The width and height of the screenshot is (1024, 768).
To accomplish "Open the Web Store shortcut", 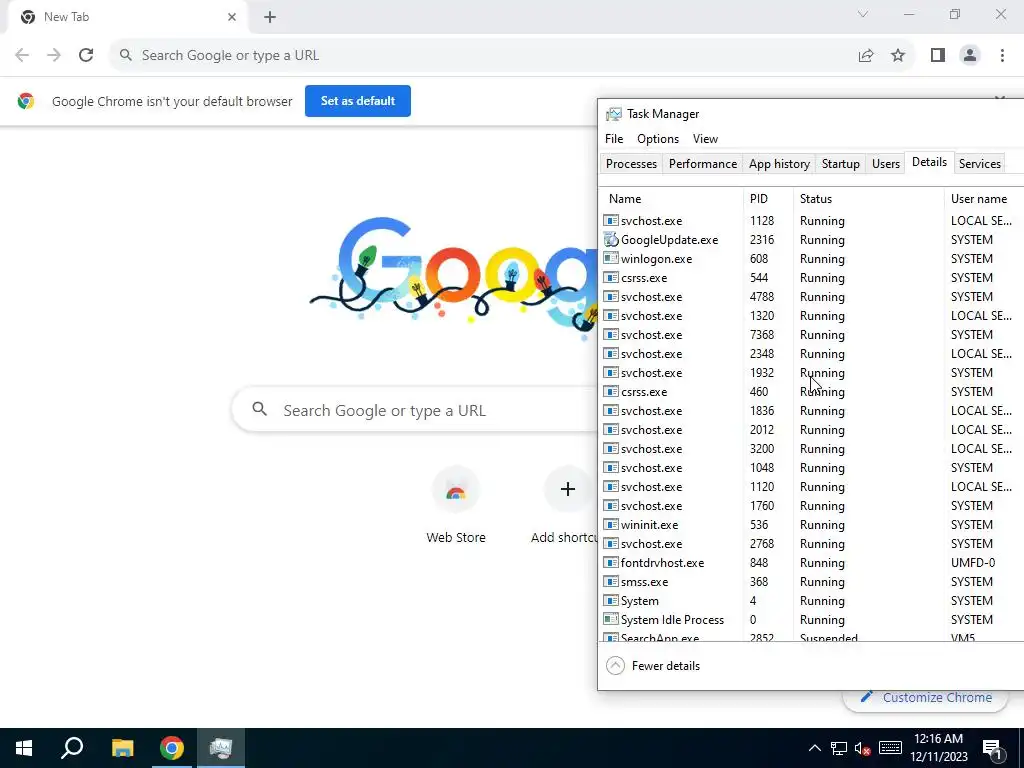I will tap(456, 505).
